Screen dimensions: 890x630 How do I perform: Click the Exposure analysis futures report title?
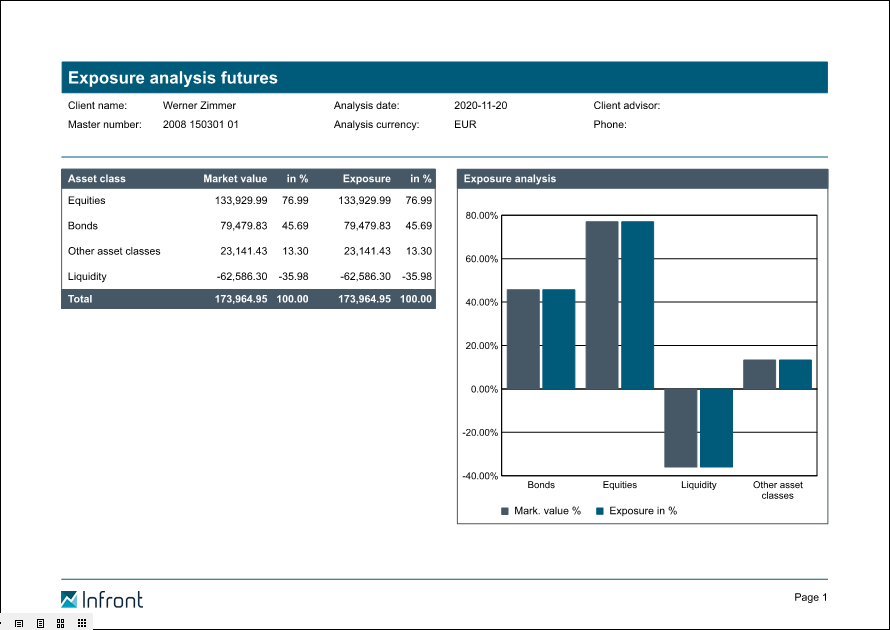coord(444,78)
